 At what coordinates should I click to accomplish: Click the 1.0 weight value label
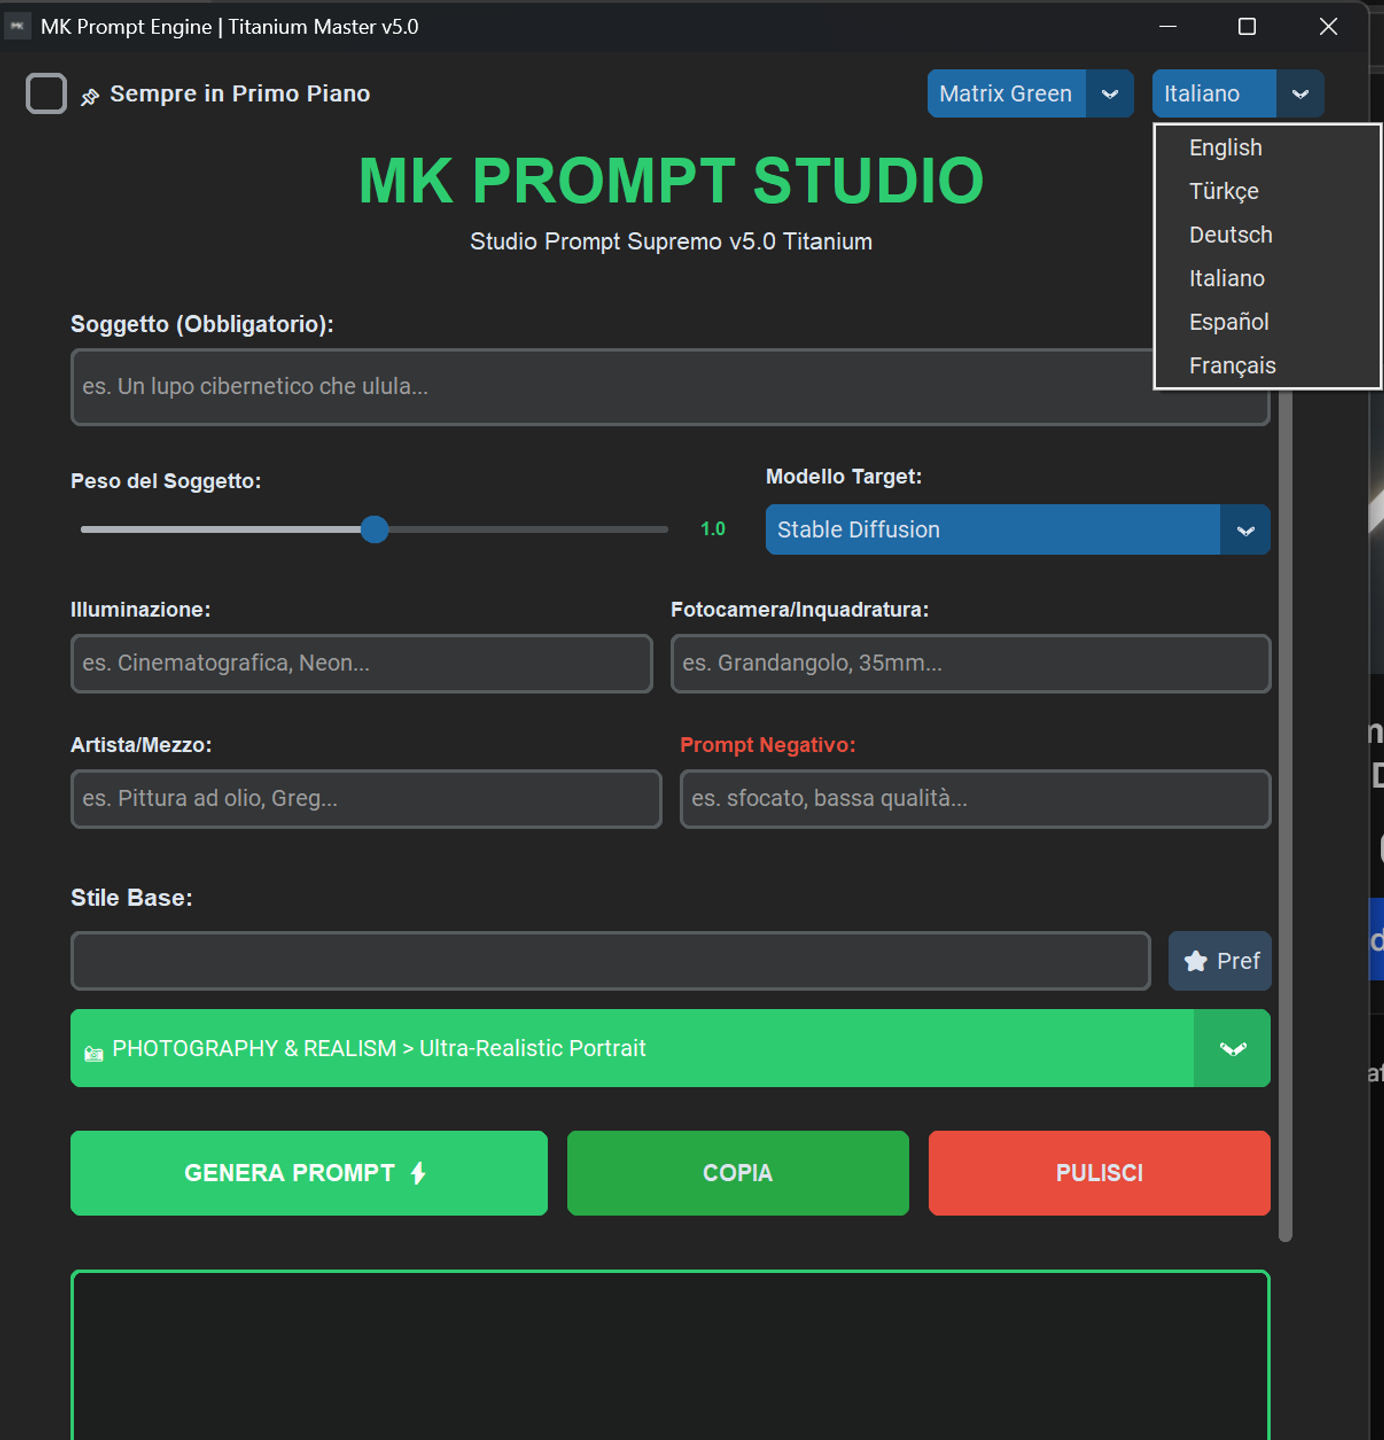713,529
